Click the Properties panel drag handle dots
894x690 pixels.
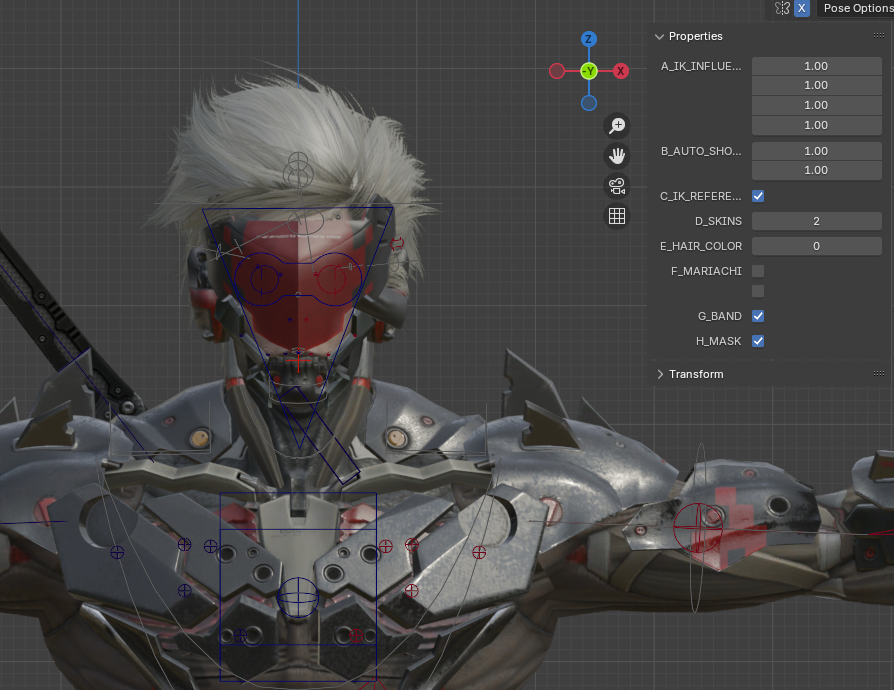(879, 35)
